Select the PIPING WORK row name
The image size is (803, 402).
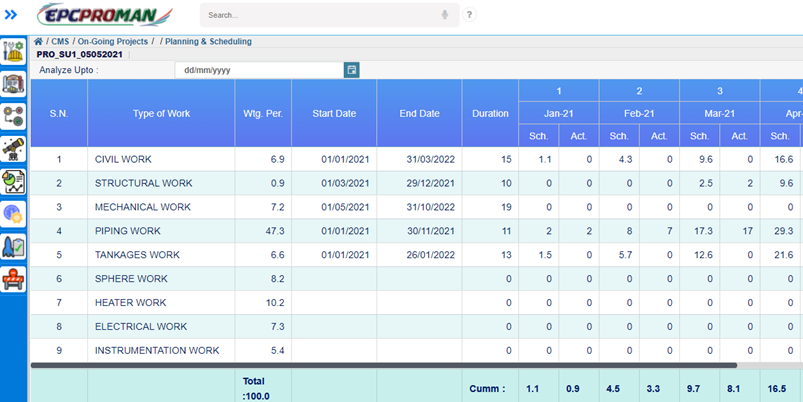coord(128,231)
